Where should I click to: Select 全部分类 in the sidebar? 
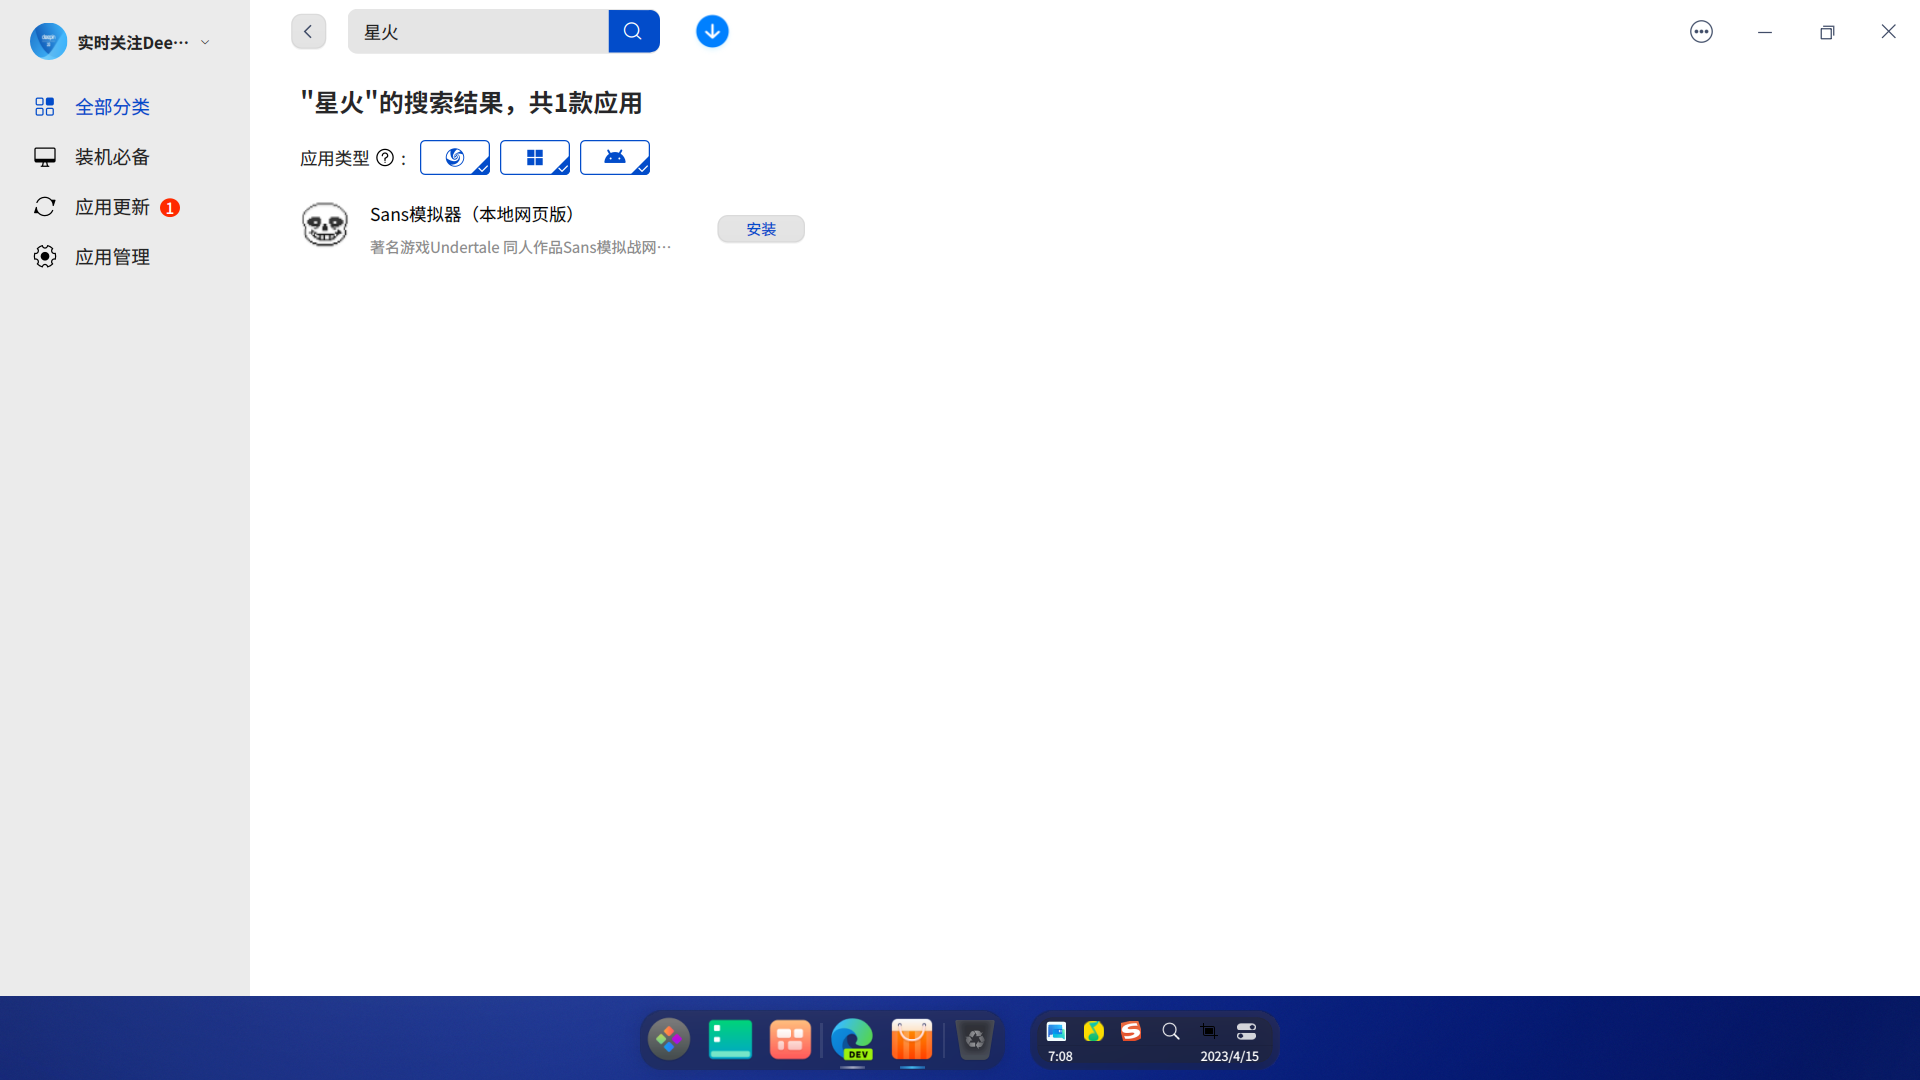pos(112,107)
